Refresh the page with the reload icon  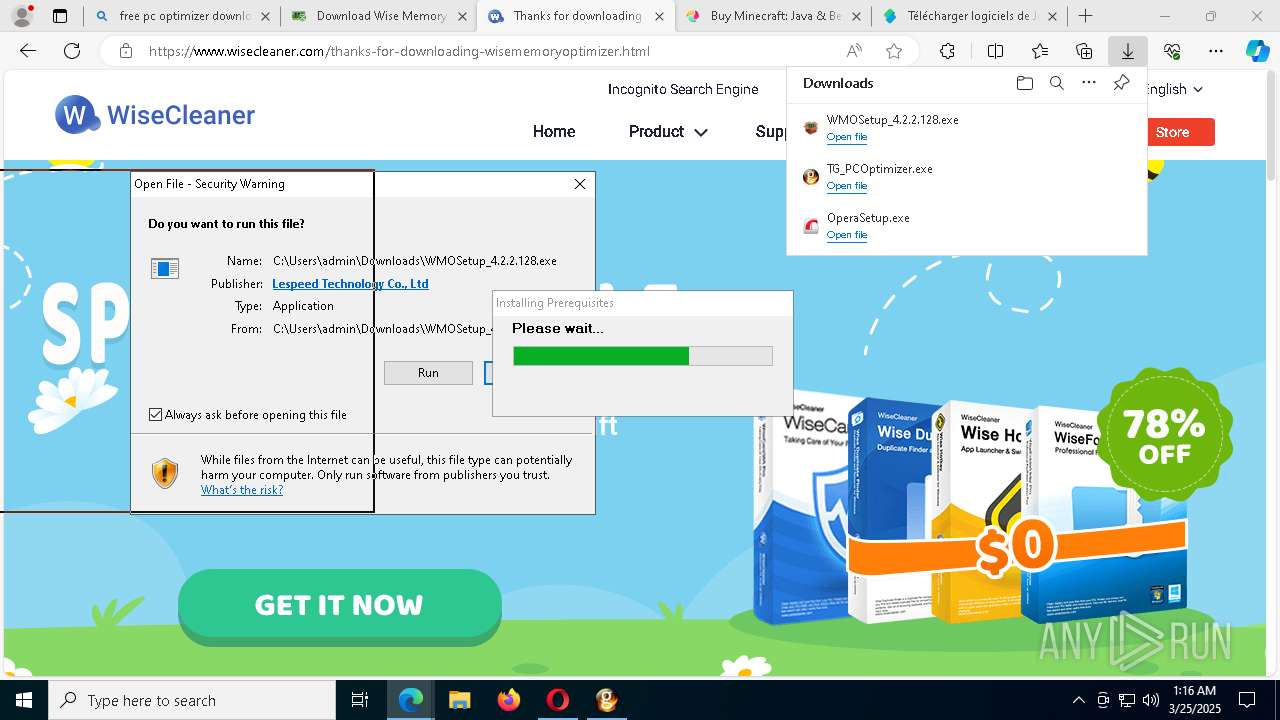[x=72, y=52]
